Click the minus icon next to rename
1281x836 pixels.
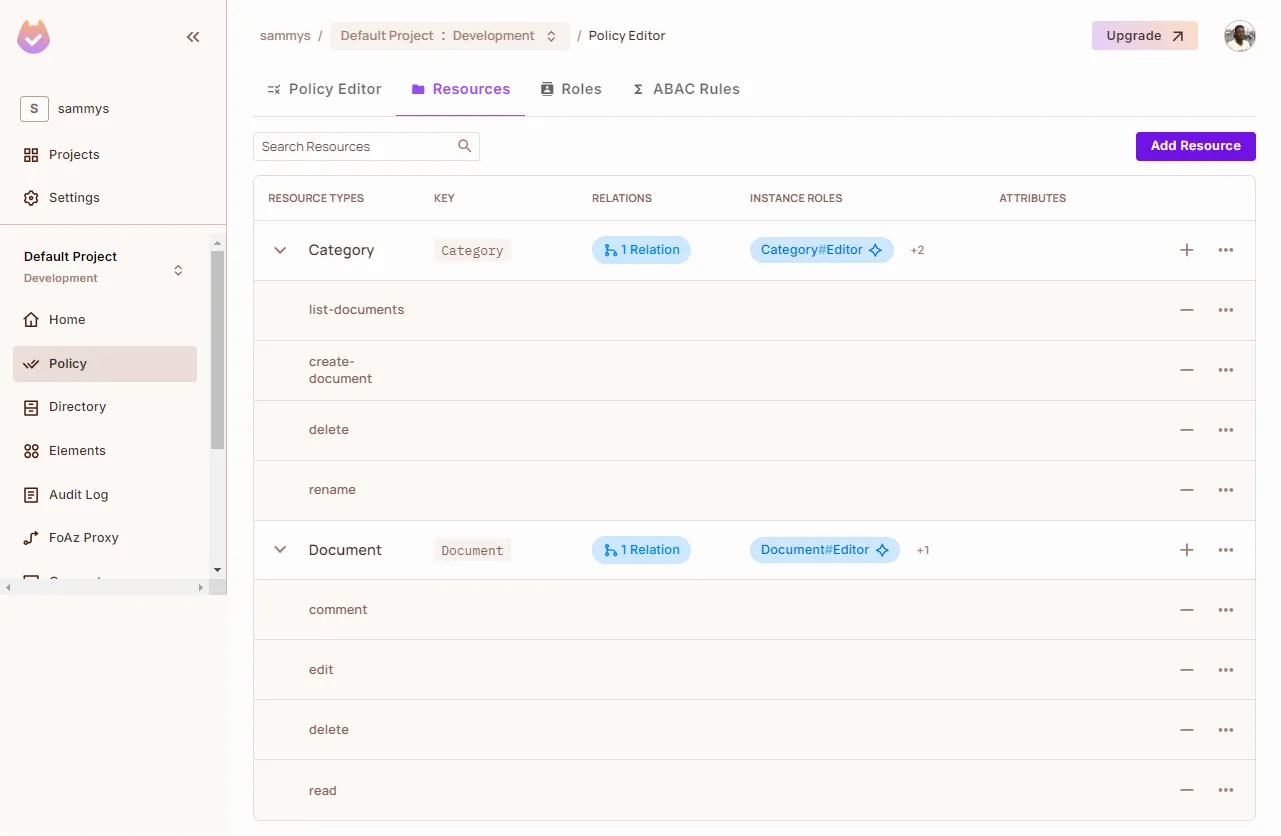click(1186, 490)
